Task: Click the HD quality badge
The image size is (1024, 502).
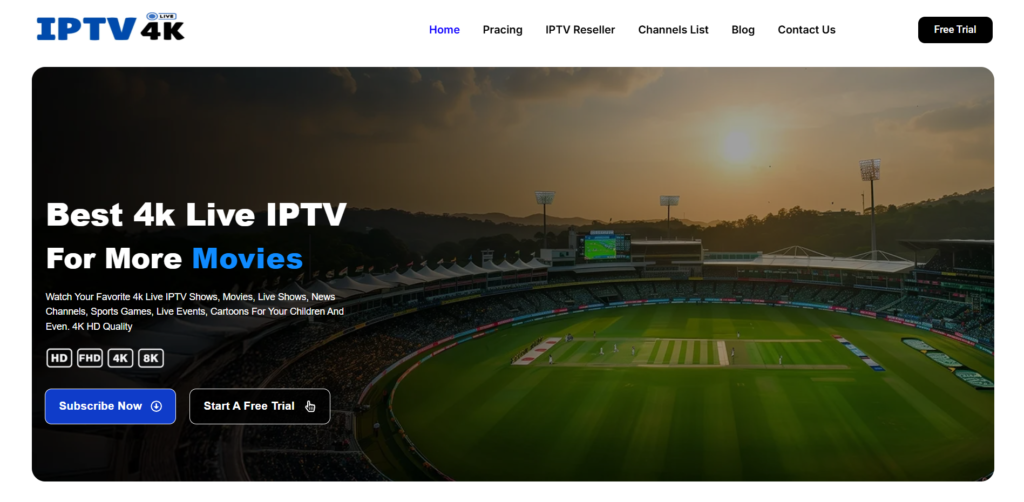Action: pyautogui.click(x=59, y=358)
